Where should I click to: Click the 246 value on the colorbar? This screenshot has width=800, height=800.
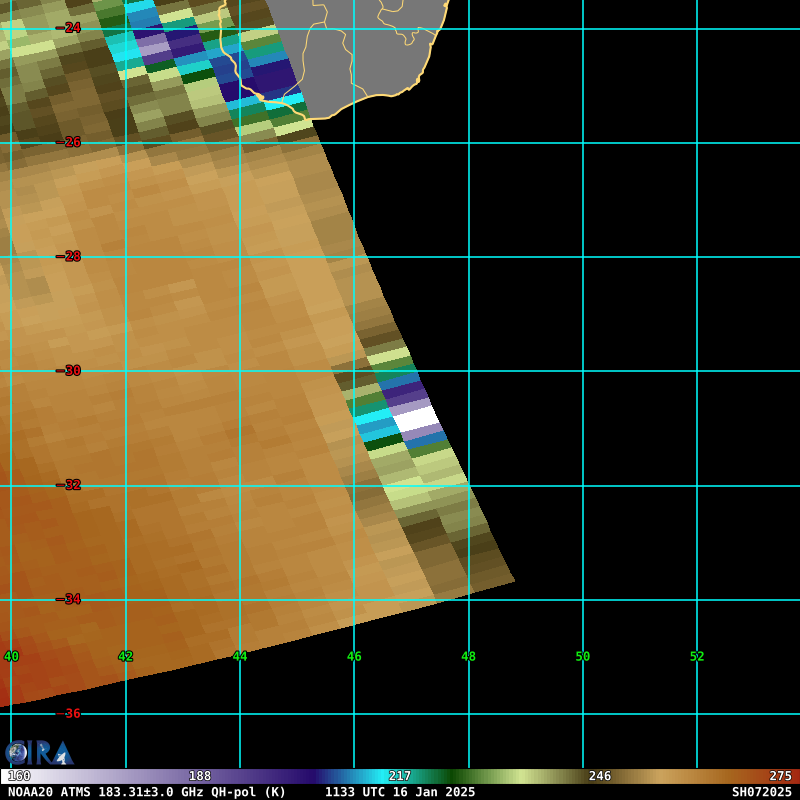coord(600,776)
